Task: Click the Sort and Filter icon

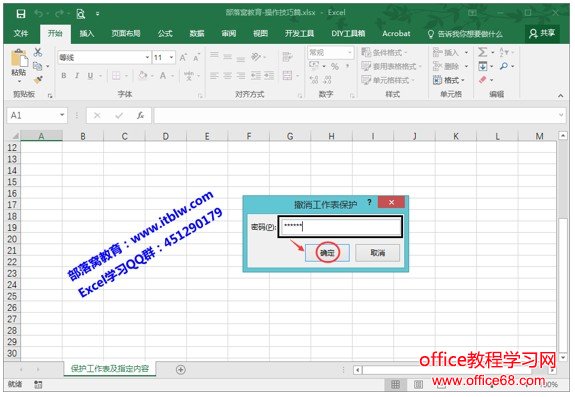Action: 504,52
